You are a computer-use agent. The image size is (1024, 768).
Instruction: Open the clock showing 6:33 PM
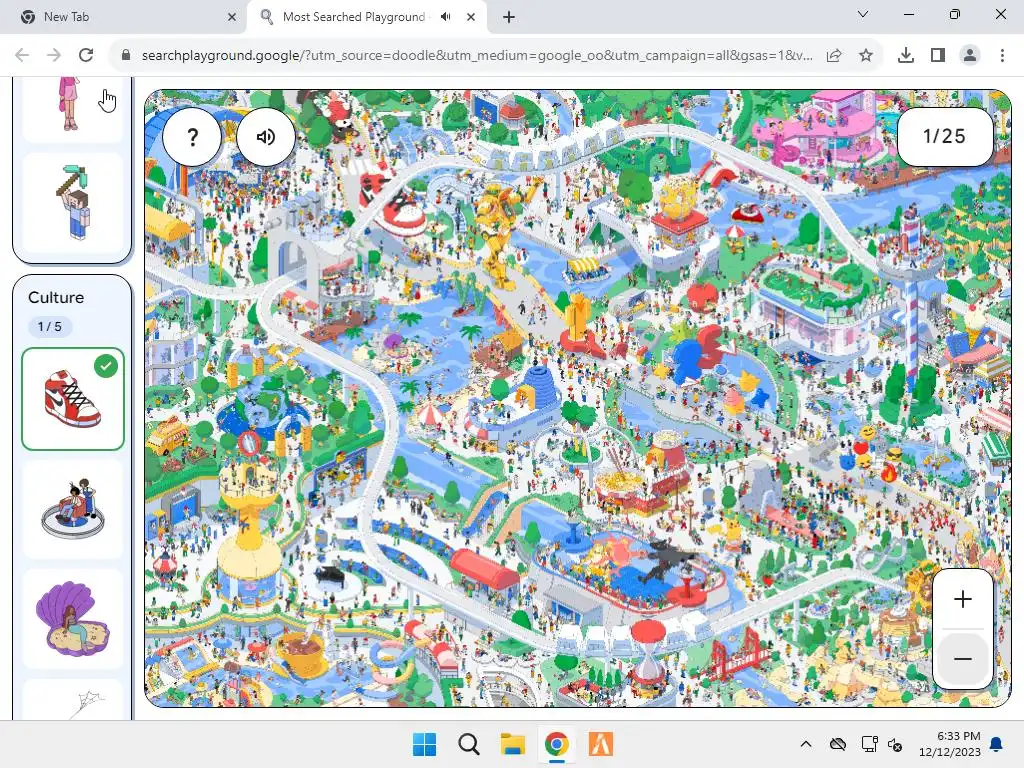950,744
